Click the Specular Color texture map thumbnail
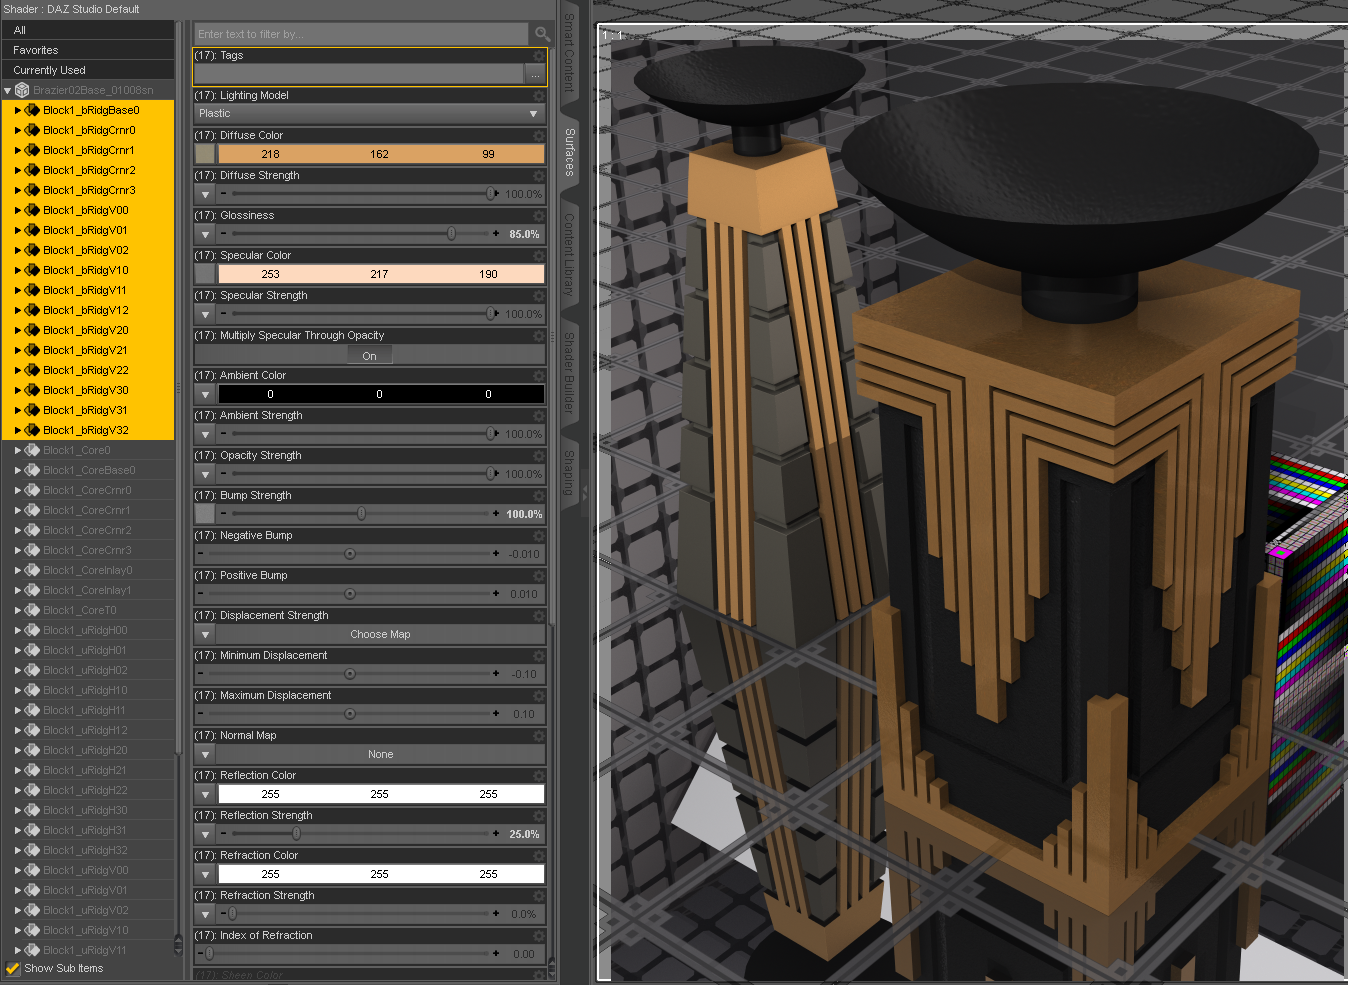Viewport: 1348px width, 985px height. tap(205, 274)
